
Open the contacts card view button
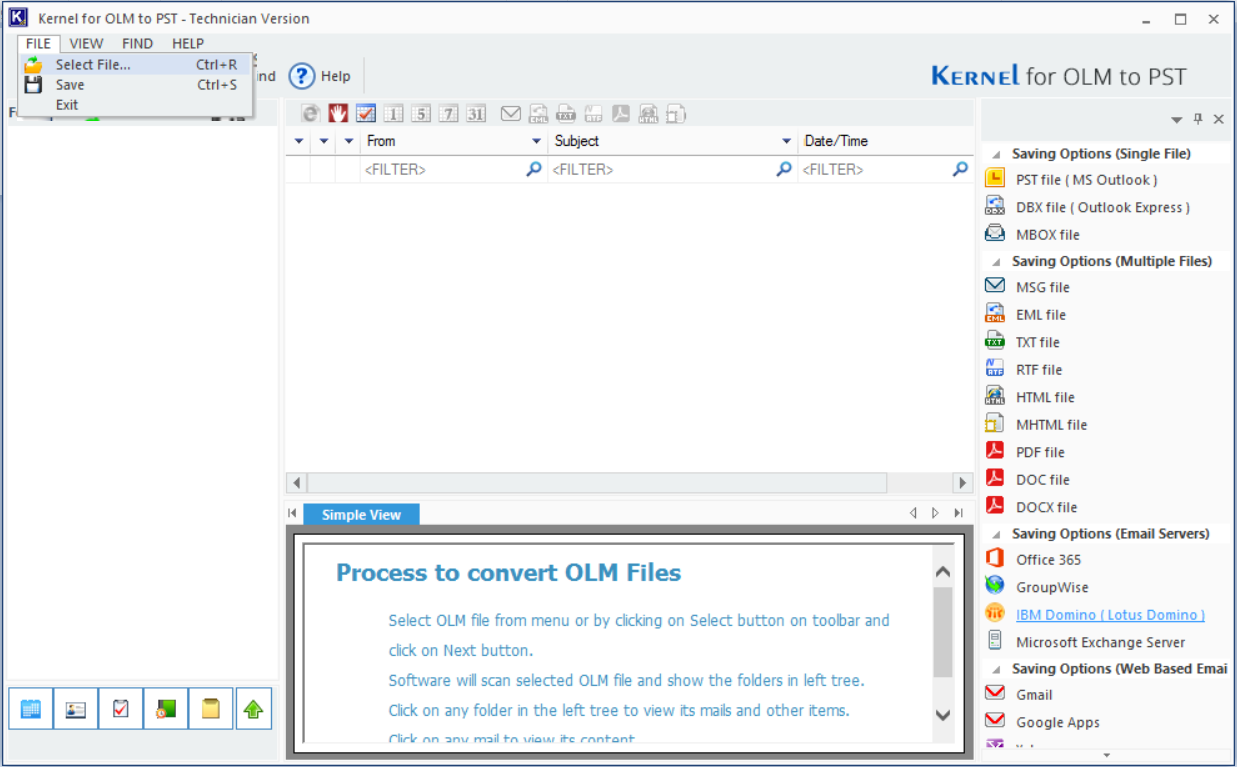coord(76,709)
